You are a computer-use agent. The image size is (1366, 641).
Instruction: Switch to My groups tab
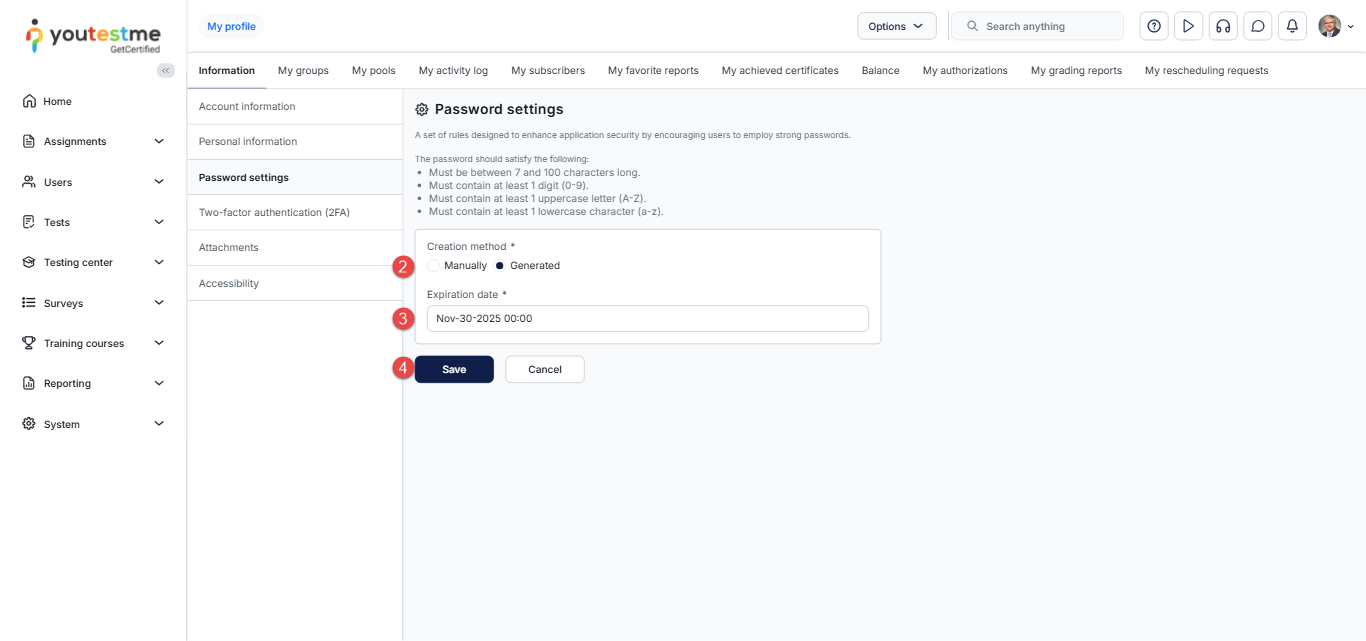[303, 71]
